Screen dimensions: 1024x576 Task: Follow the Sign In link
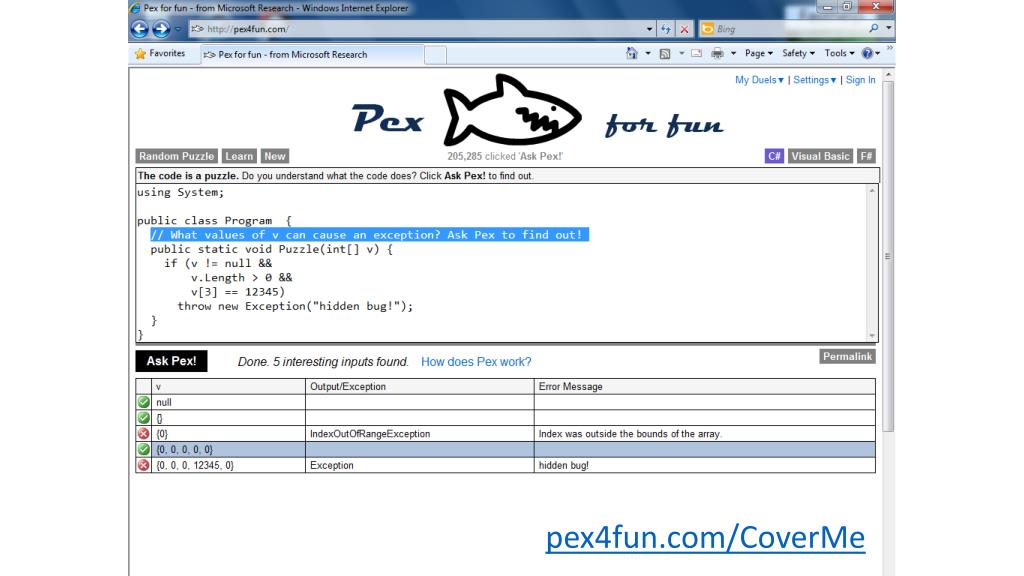point(861,80)
